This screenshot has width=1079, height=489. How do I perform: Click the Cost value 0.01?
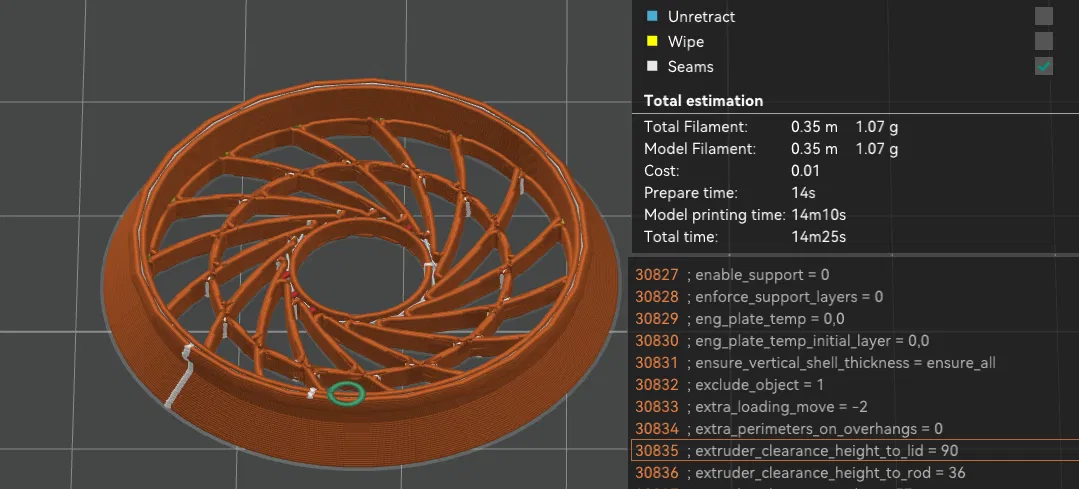pyautogui.click(x=805, y=171)
